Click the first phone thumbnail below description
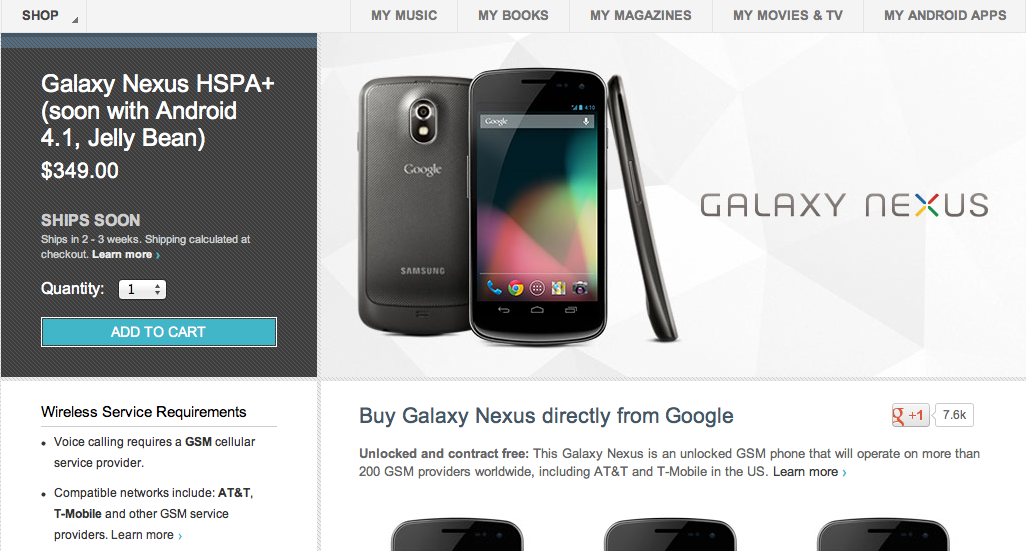 coord(457,535)
